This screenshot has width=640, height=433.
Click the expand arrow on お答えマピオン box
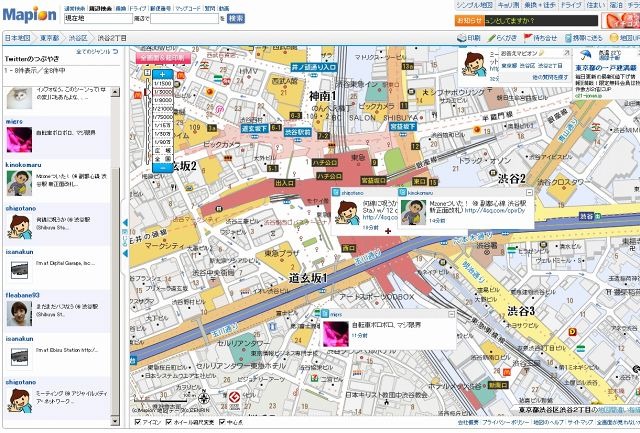(567, 53)
